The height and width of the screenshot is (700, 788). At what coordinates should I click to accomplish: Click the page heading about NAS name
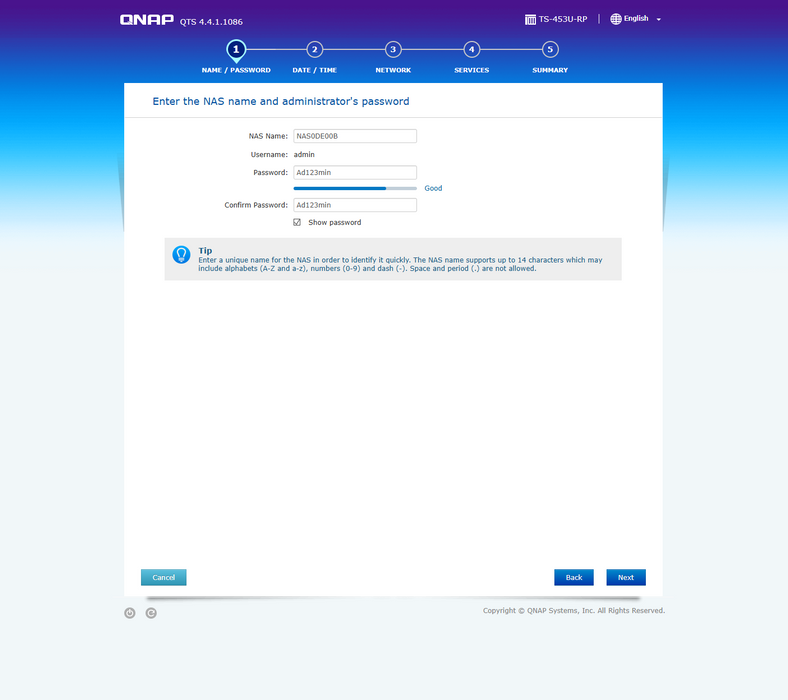point(281,102)
